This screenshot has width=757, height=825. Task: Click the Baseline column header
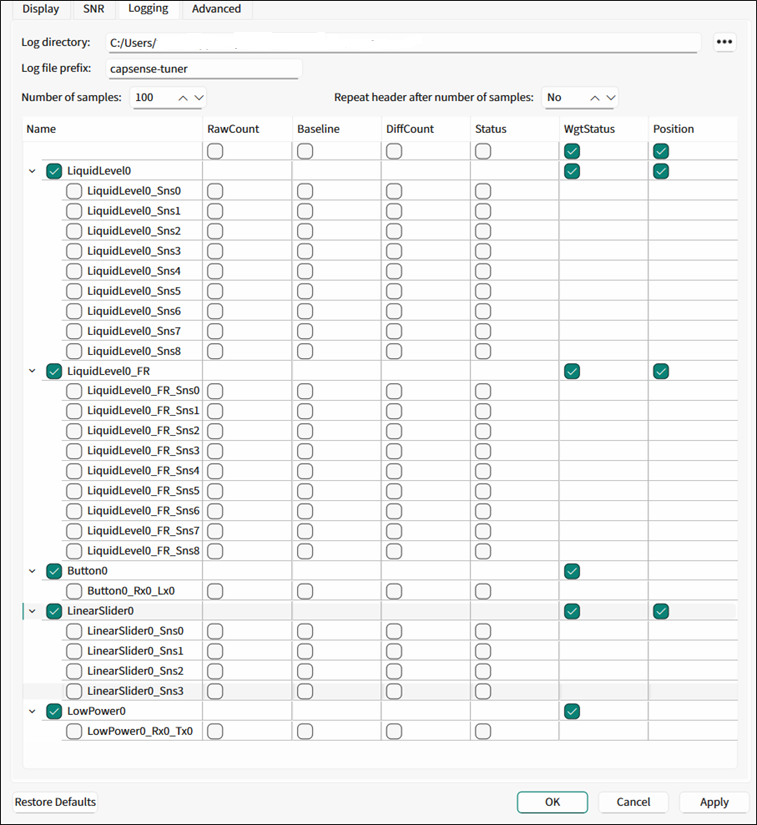click(x=318, y=129)
